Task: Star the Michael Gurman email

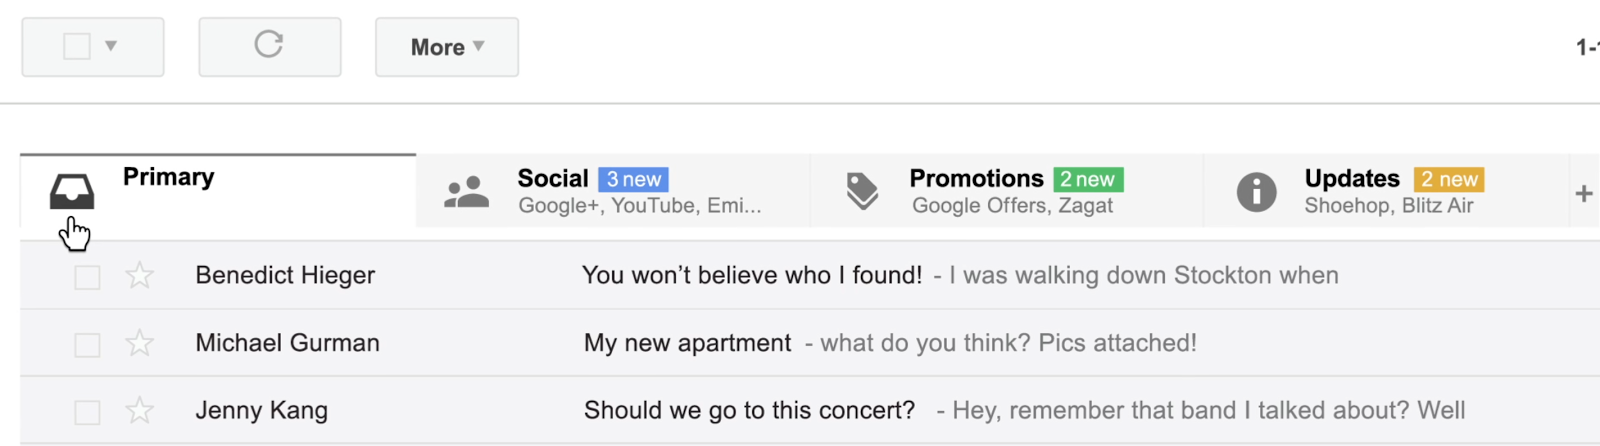Action: point(139,343)
